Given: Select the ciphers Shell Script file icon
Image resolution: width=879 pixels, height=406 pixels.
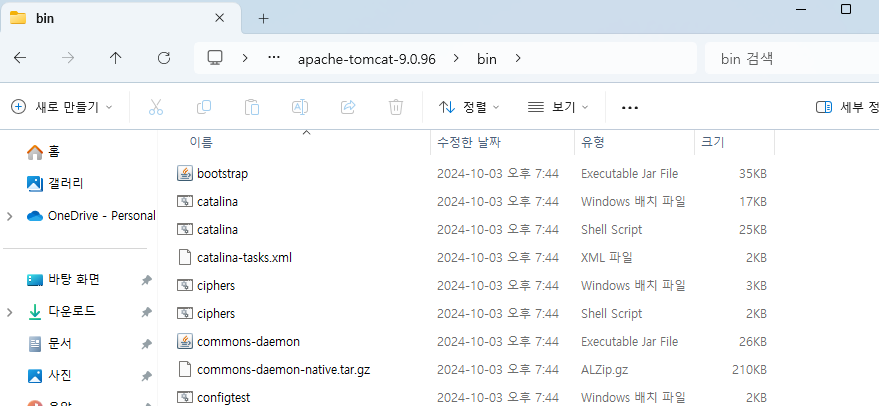Looking at the screenshot, I should (185, 313).
